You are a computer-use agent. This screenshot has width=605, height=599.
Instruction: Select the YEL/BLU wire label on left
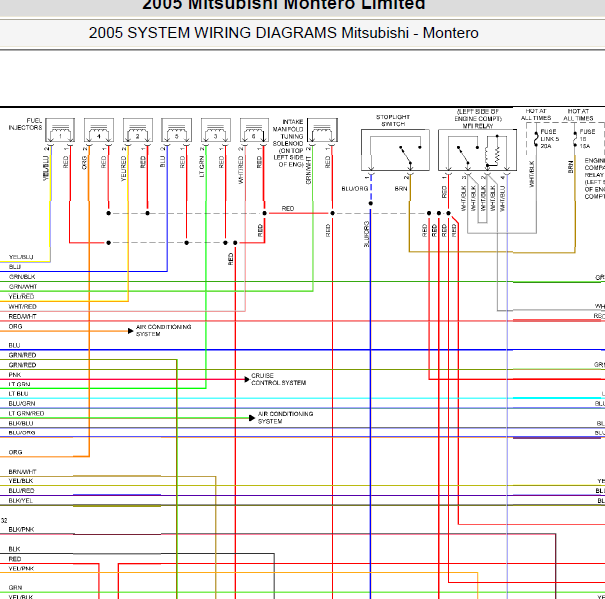21,257
